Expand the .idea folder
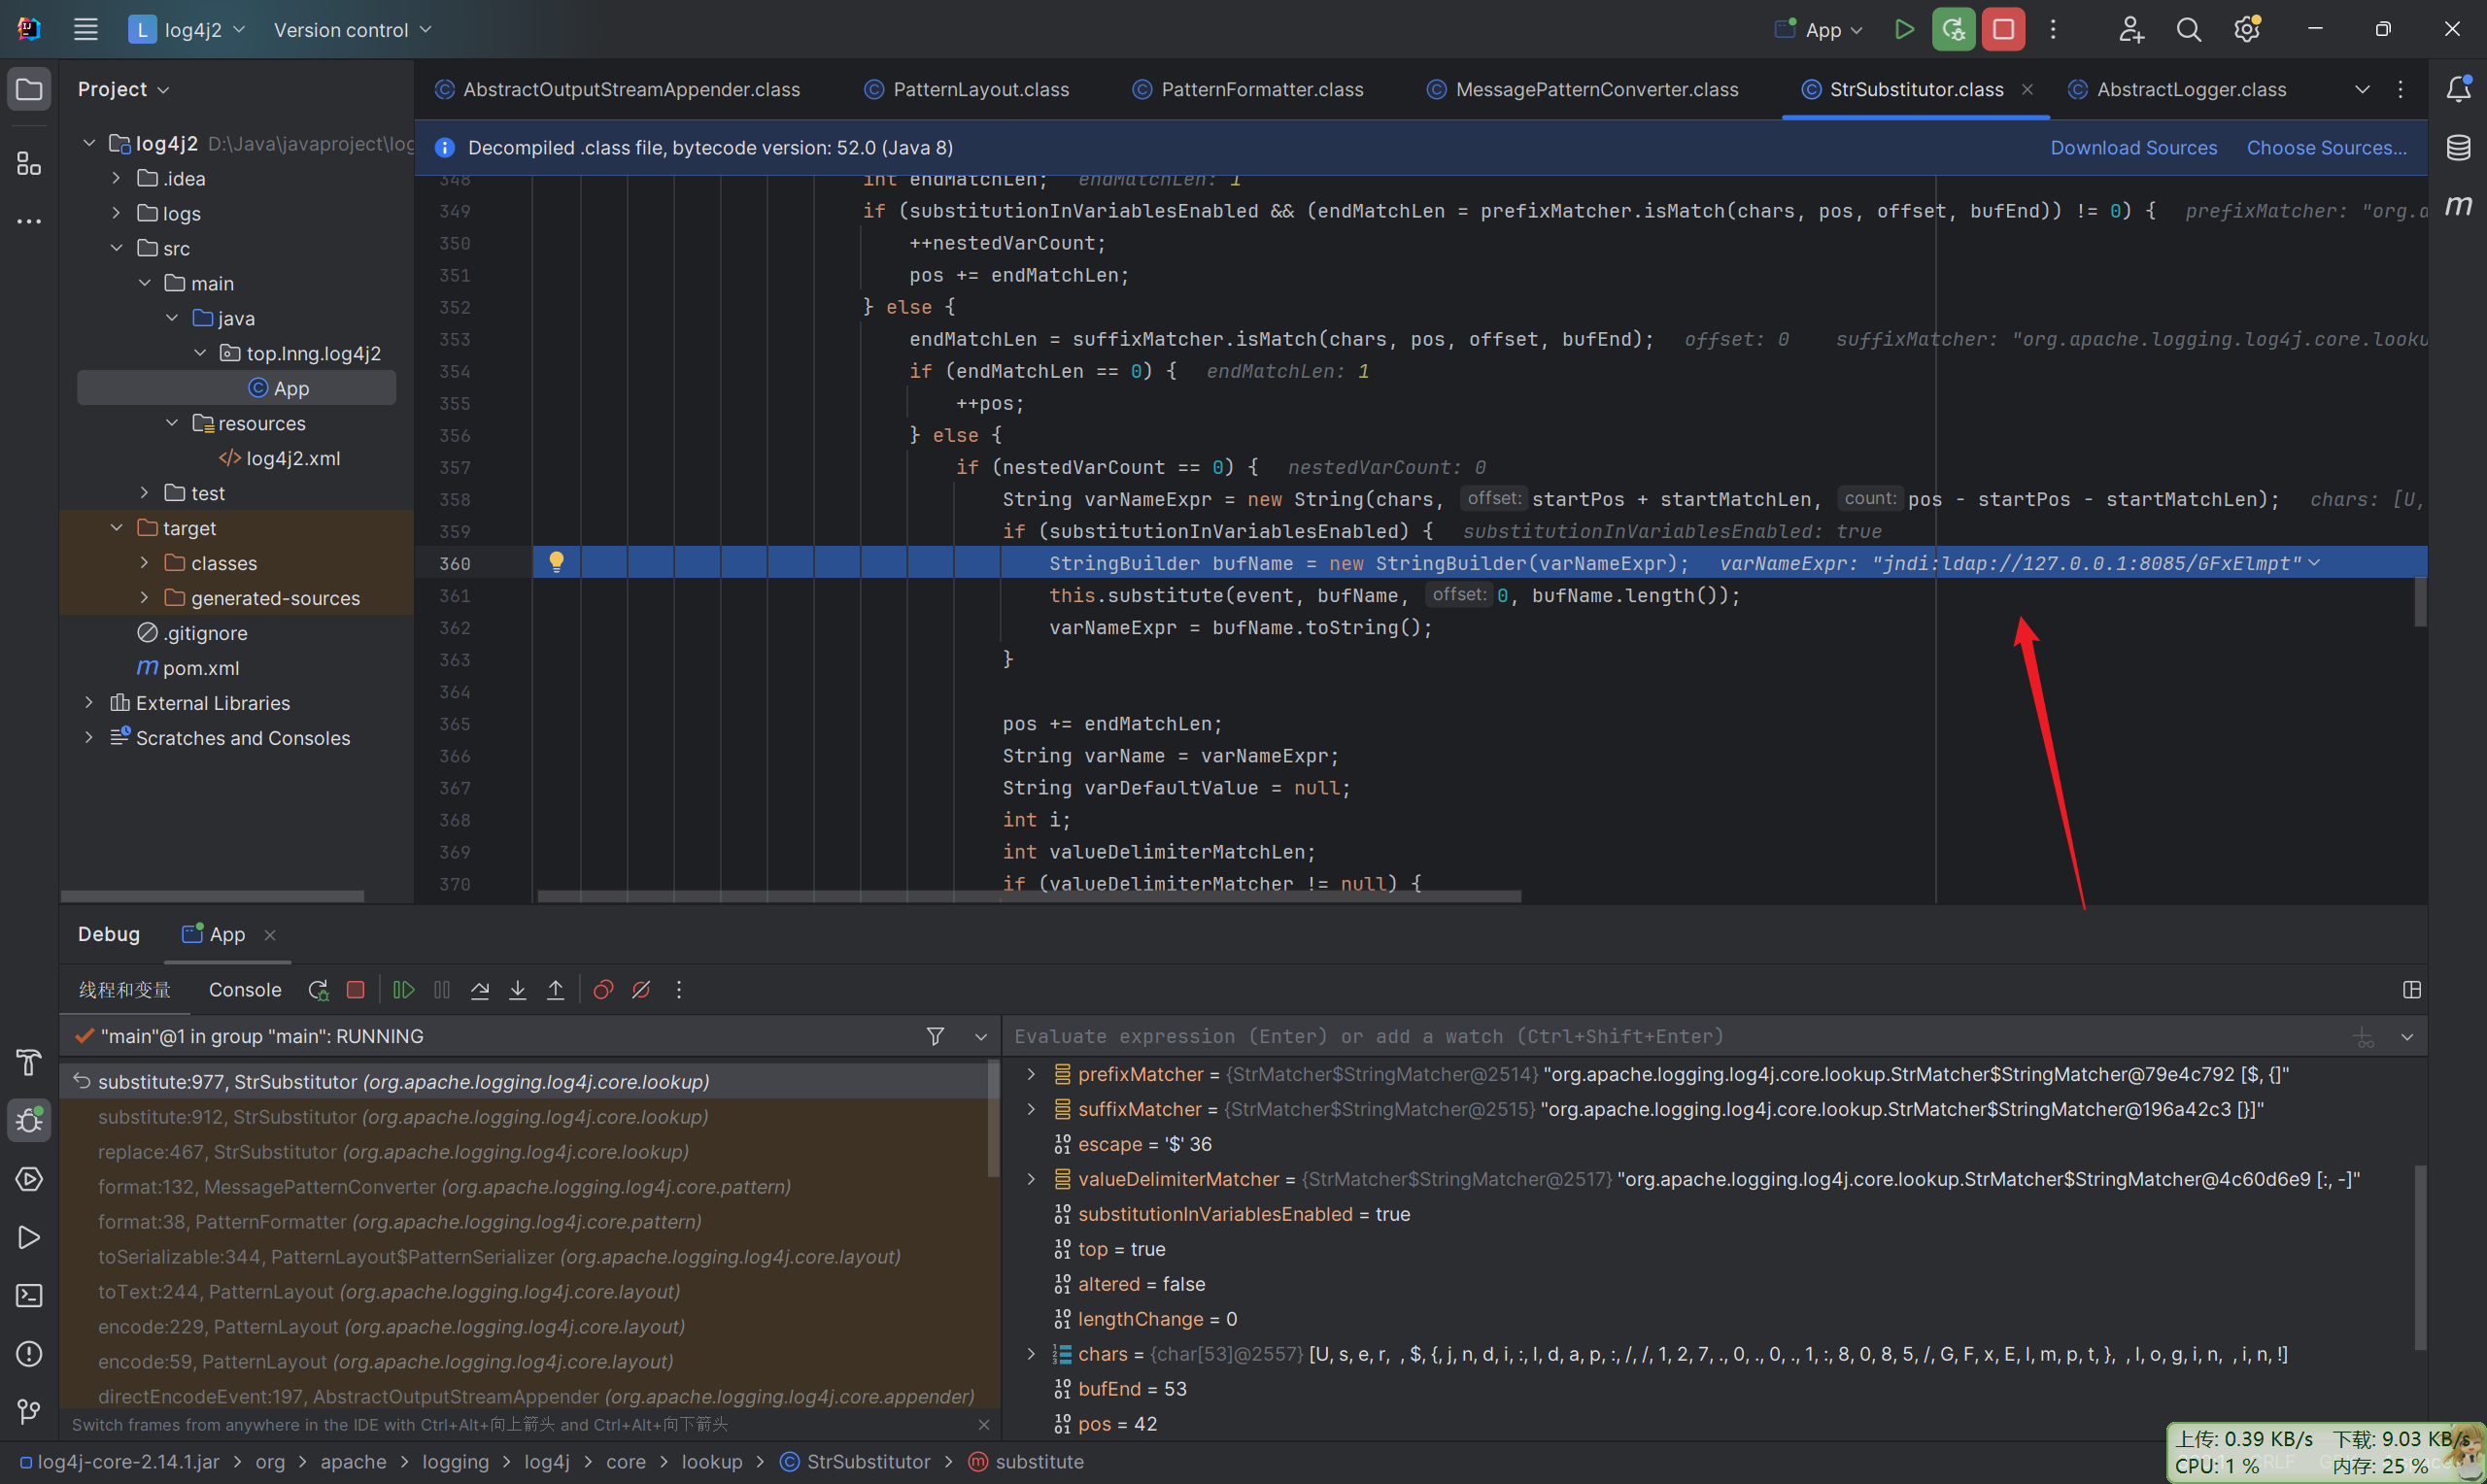 tap(116, 178)
